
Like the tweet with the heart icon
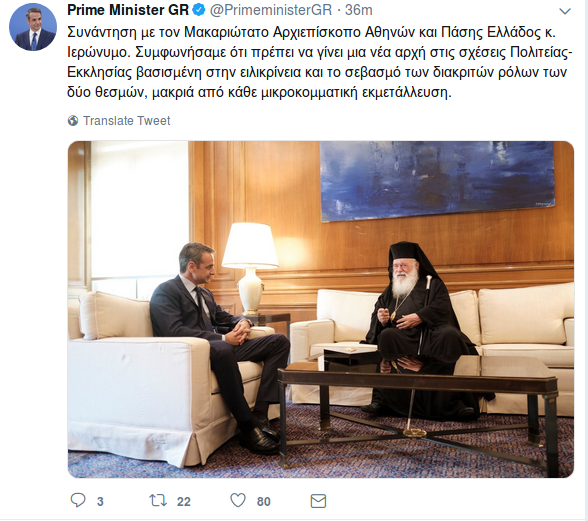pyautogui.click(x=238, y=500)
